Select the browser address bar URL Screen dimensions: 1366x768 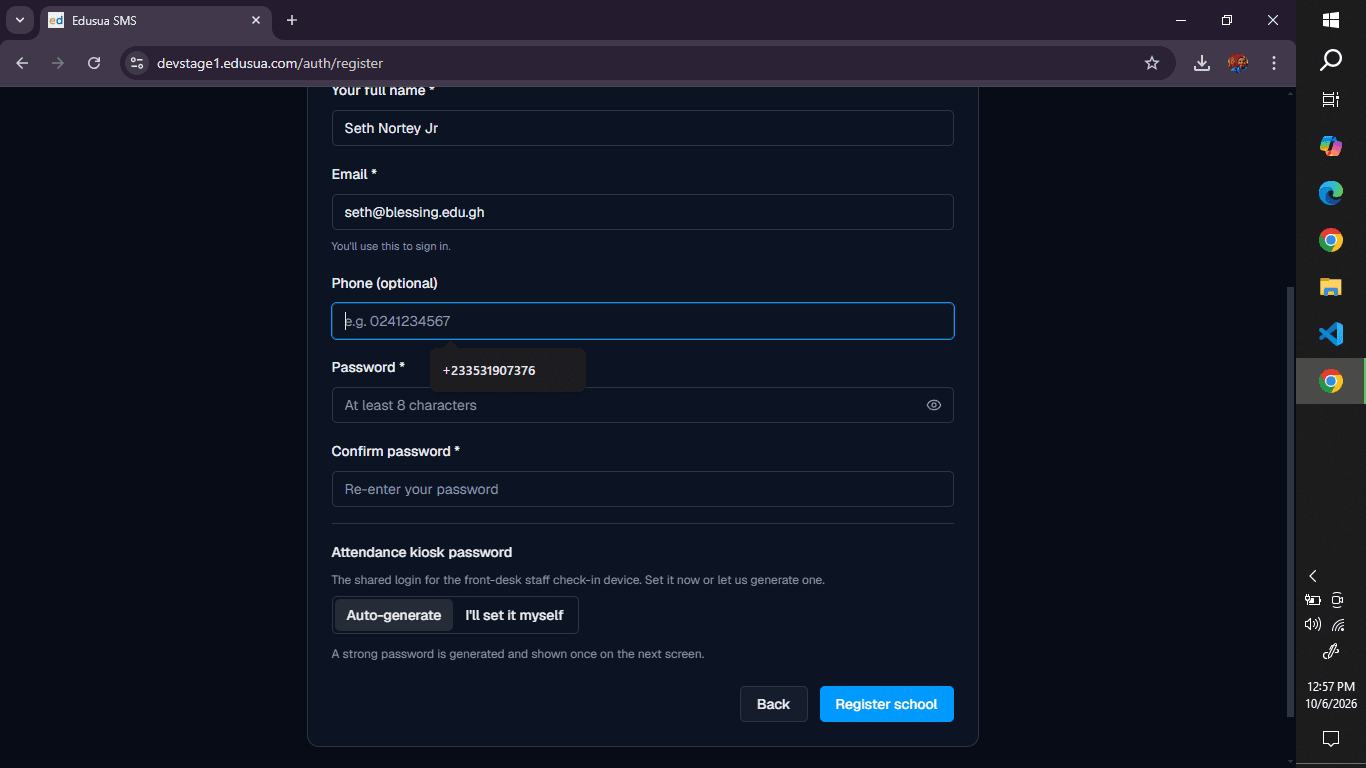pyautogui.click(x=270, y=63)
